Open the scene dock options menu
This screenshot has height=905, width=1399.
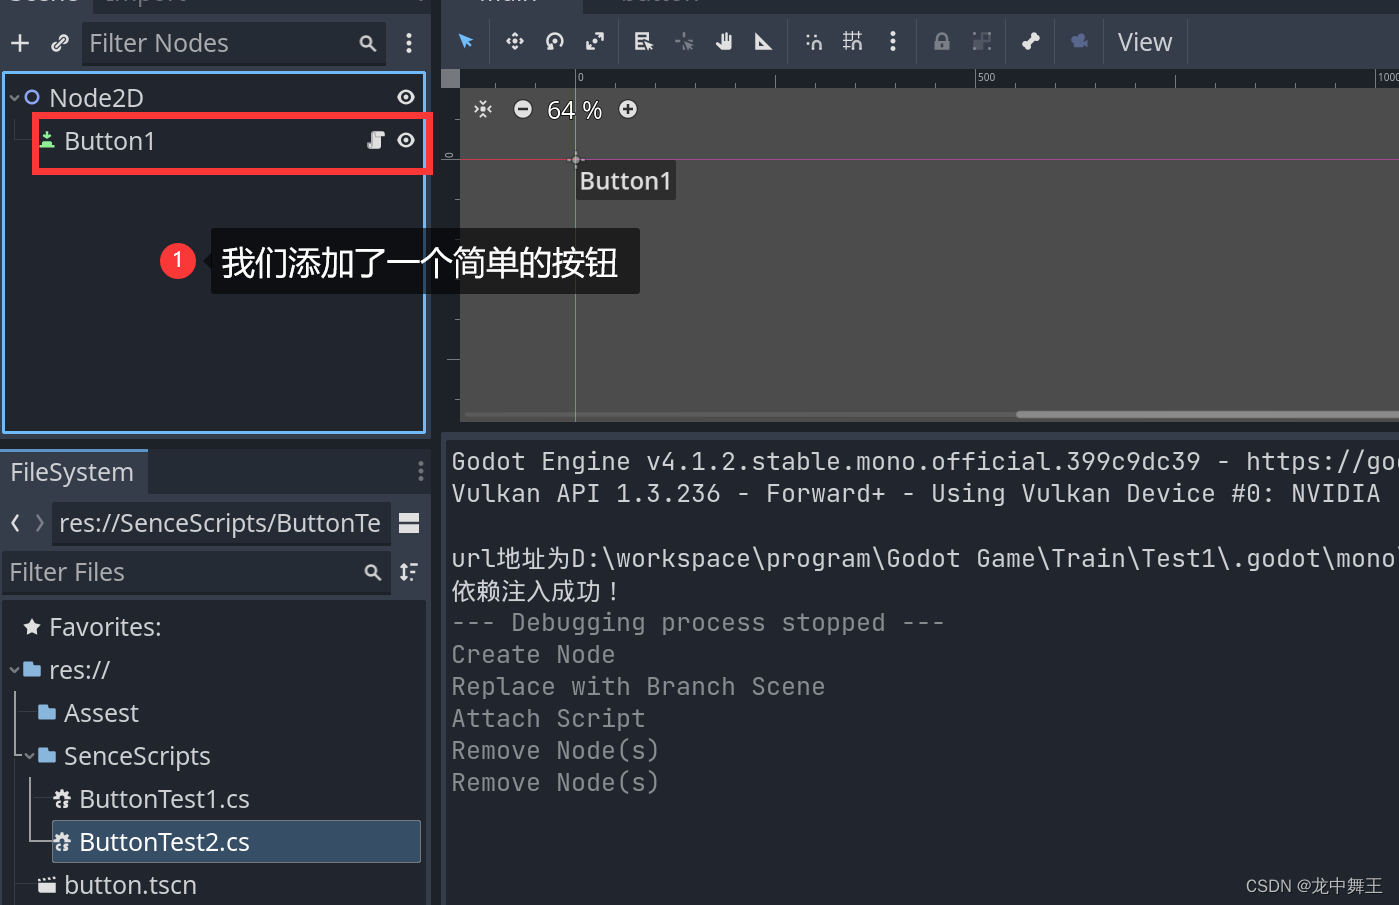[x=409, y=43]
